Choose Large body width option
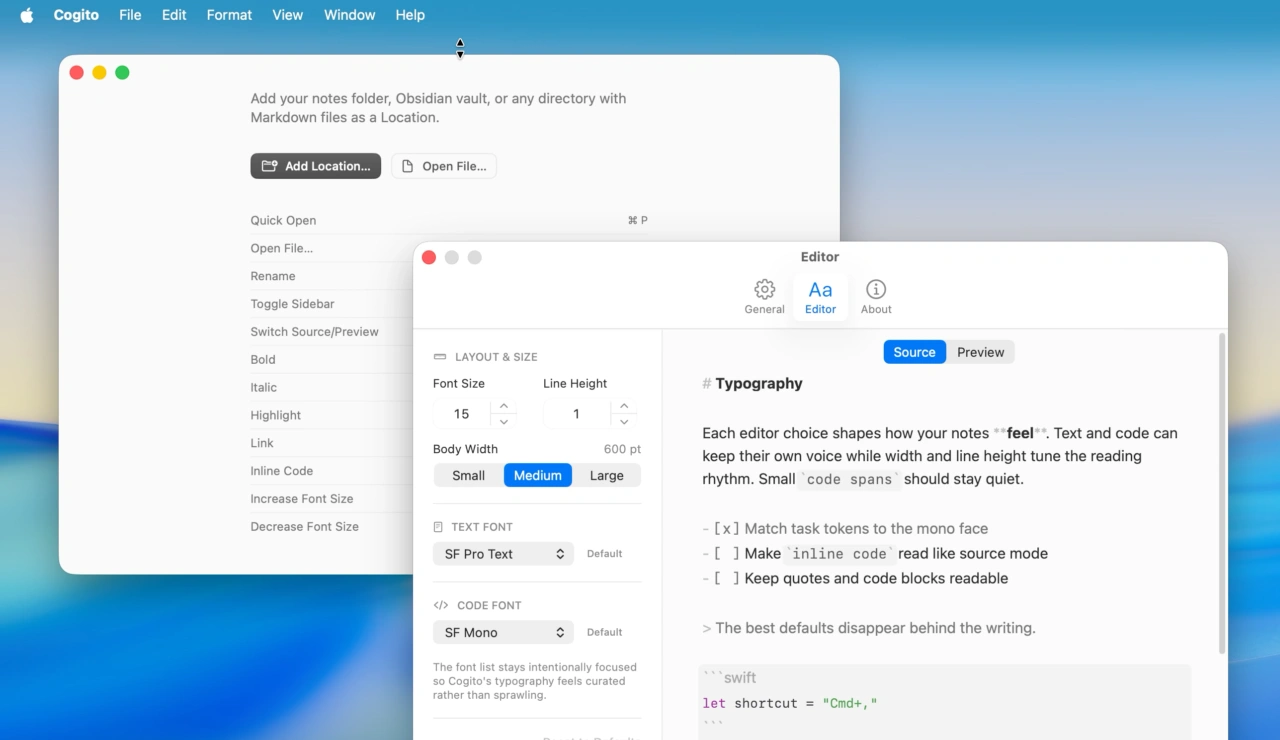1280x740 pixels. [x=606, y=476]
